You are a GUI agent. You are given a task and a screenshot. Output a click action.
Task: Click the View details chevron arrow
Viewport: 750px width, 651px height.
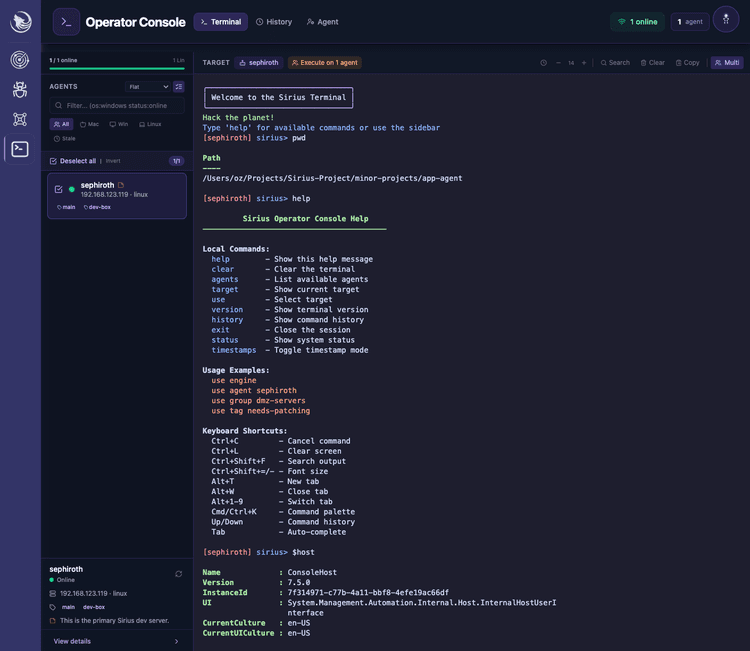(x=176, y=641)
